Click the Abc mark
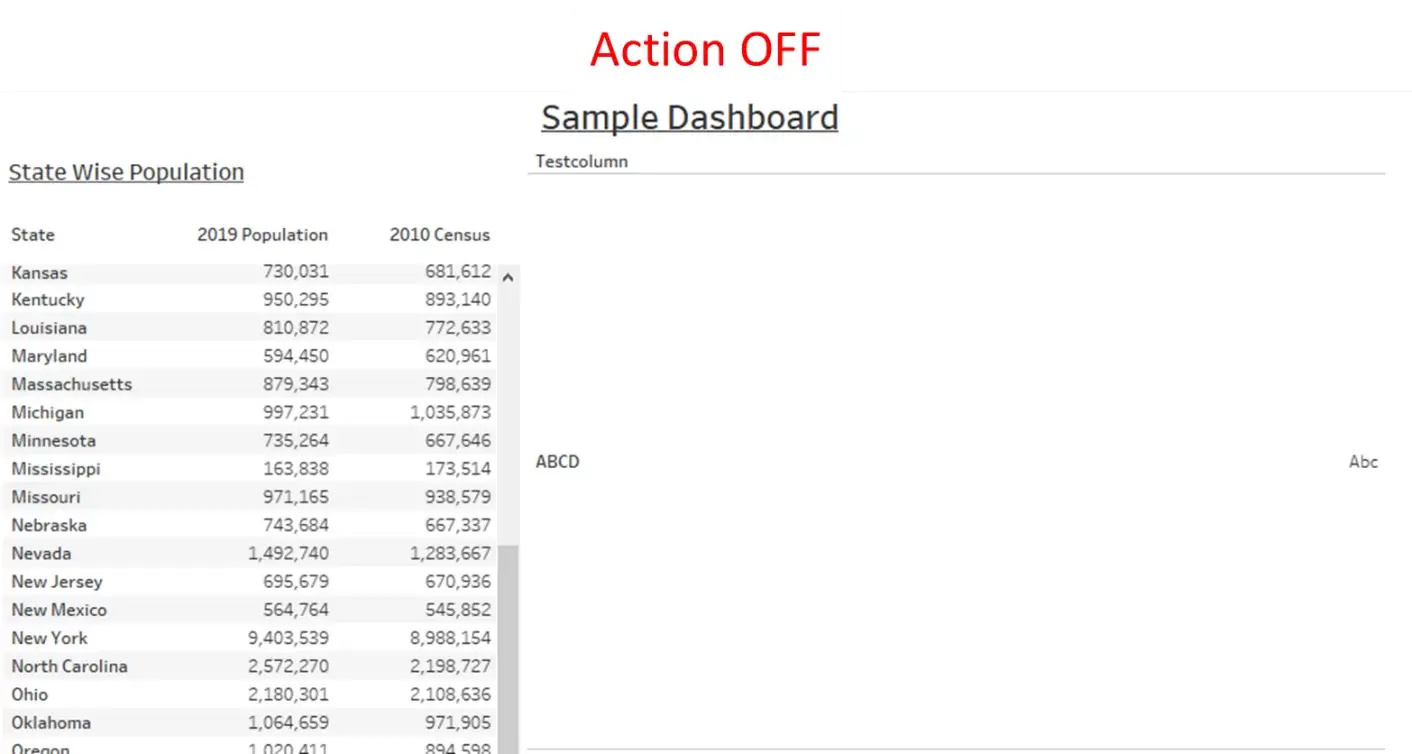Viewport: 1412px width, 754px height. [x=1363, y=462]
